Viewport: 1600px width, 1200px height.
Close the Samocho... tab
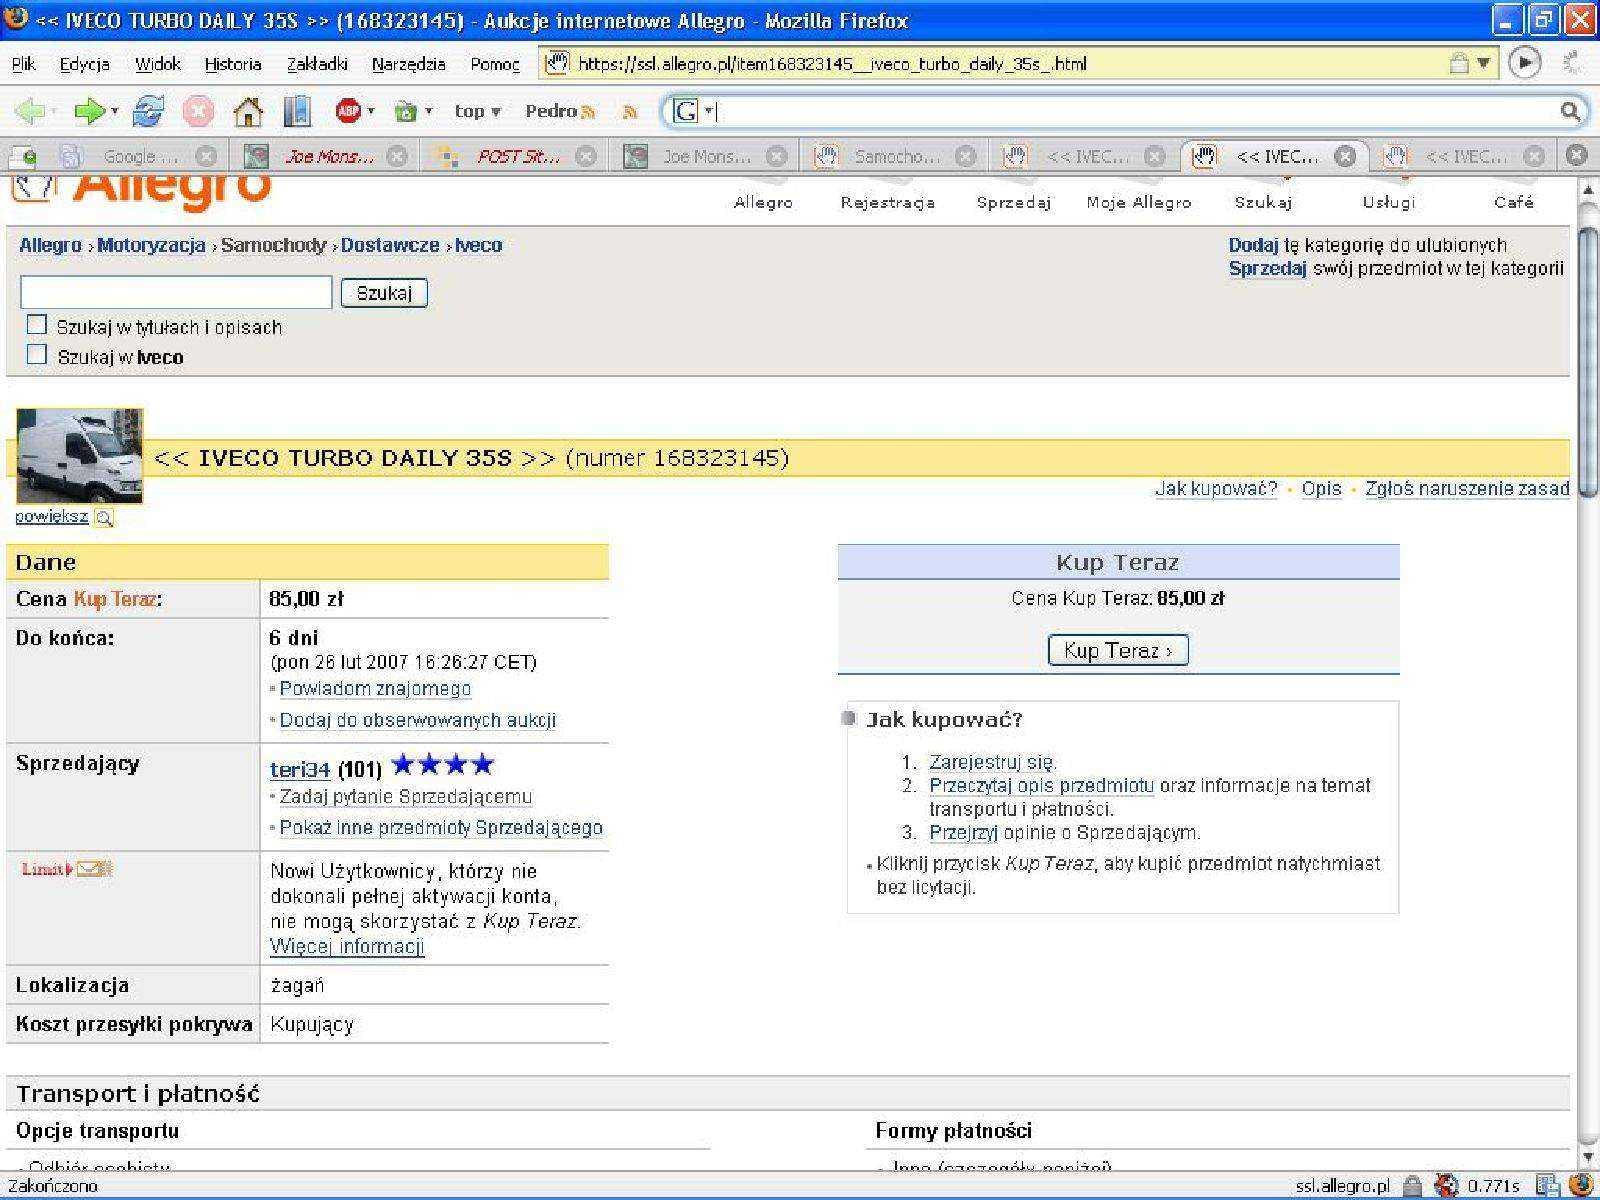point(964,156)
